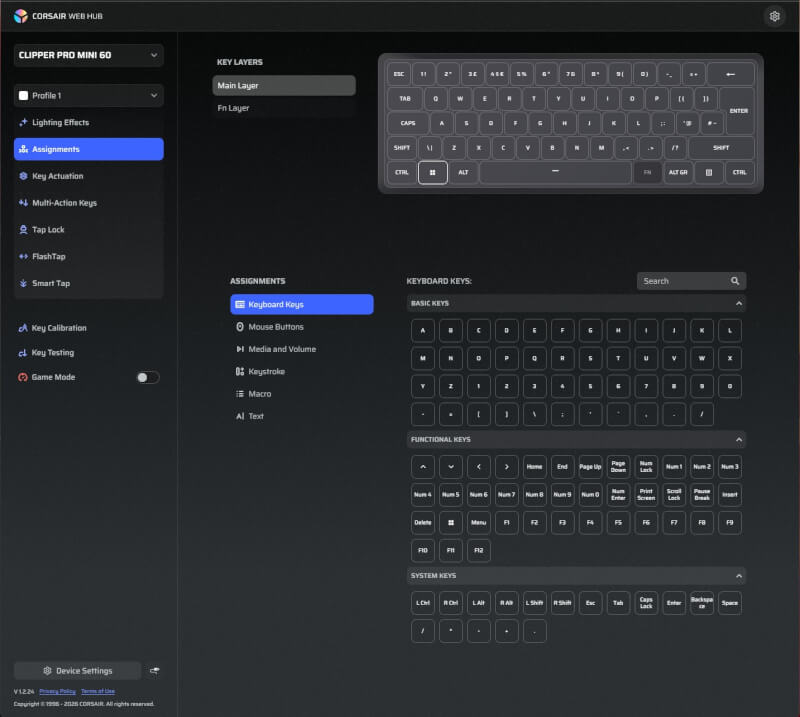This screenshot has width=800, height=717.
Task: Assign the Num Lock functional key
Action: point(646,466)
